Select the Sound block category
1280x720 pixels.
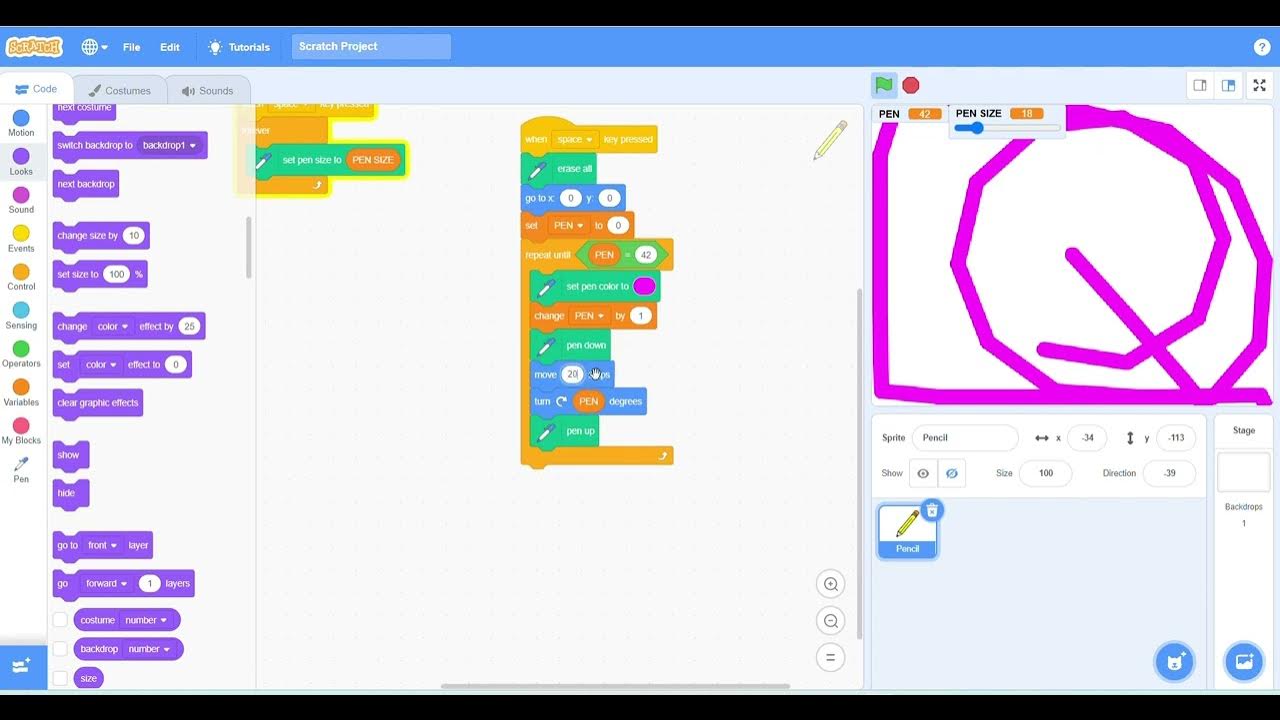coord(21,200)
